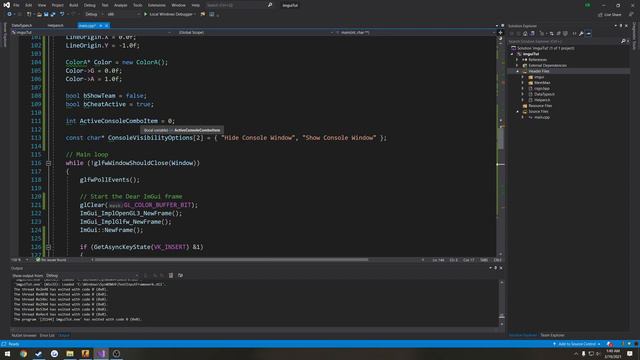640x360 pixels.
Task: Click Solution Explorer search magnifier icon
Action: [x=623, y=41]
